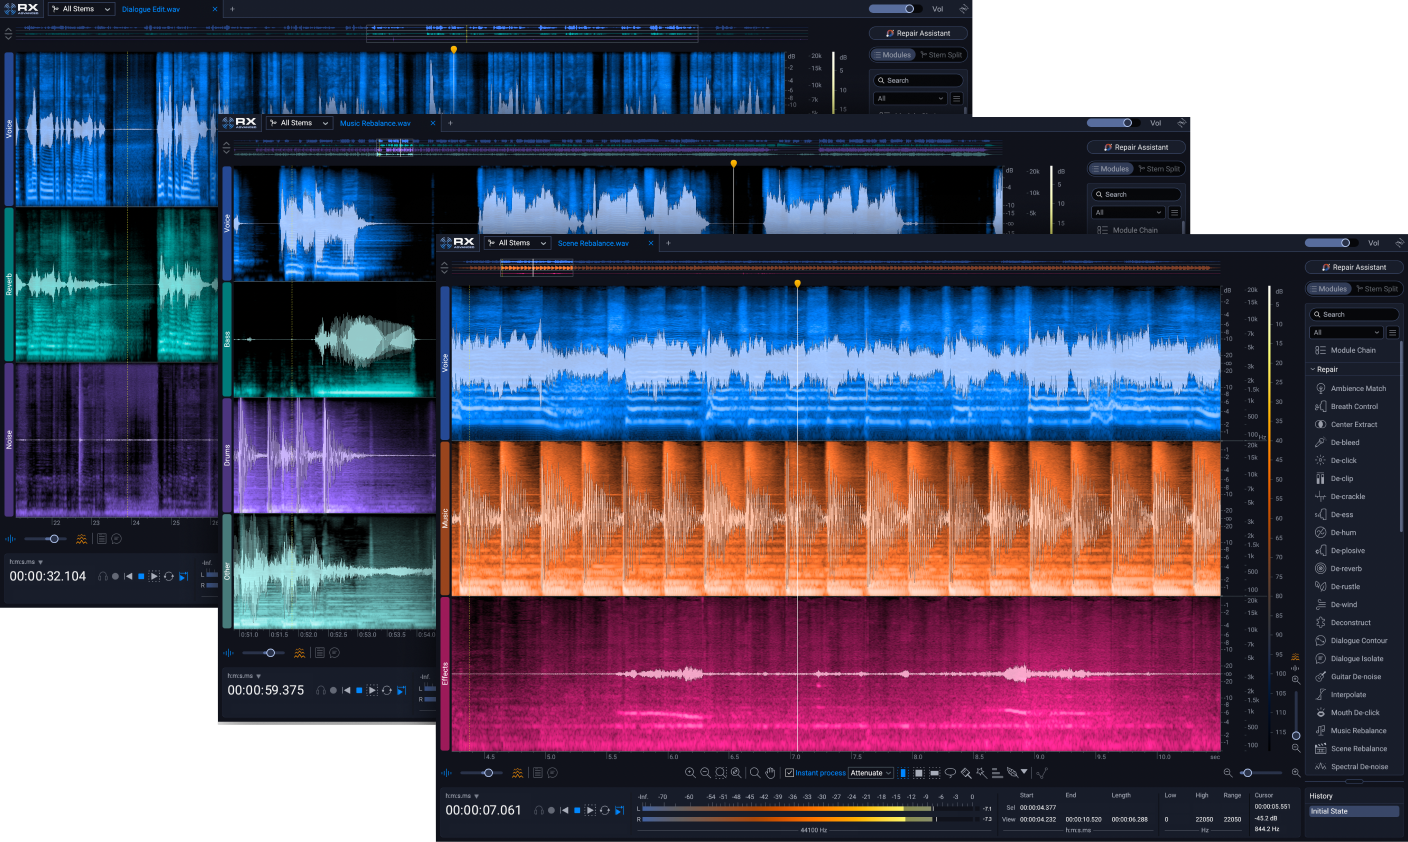This screenshot has width=1408, height=842.
Task: Open All Stems dropdown in the Scene Rebalance window
Action: tap(517, 243)
